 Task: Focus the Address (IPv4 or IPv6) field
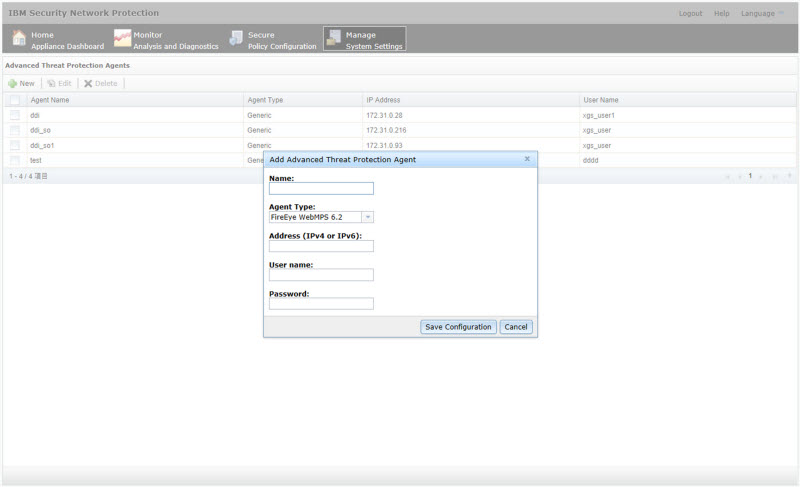pos(321,246)
